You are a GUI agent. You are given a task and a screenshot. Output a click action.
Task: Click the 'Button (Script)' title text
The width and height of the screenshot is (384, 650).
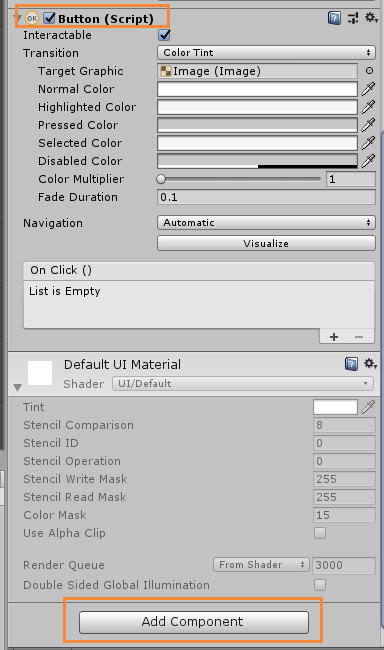(106, 19)
